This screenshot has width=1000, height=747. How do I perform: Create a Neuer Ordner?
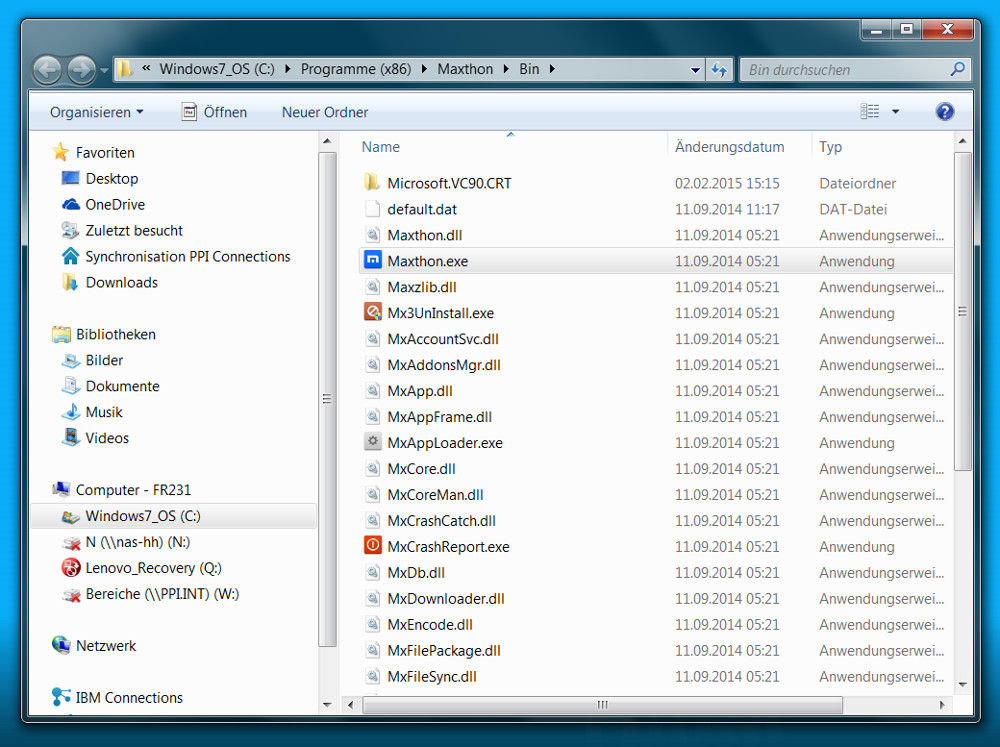click(325, 112)
